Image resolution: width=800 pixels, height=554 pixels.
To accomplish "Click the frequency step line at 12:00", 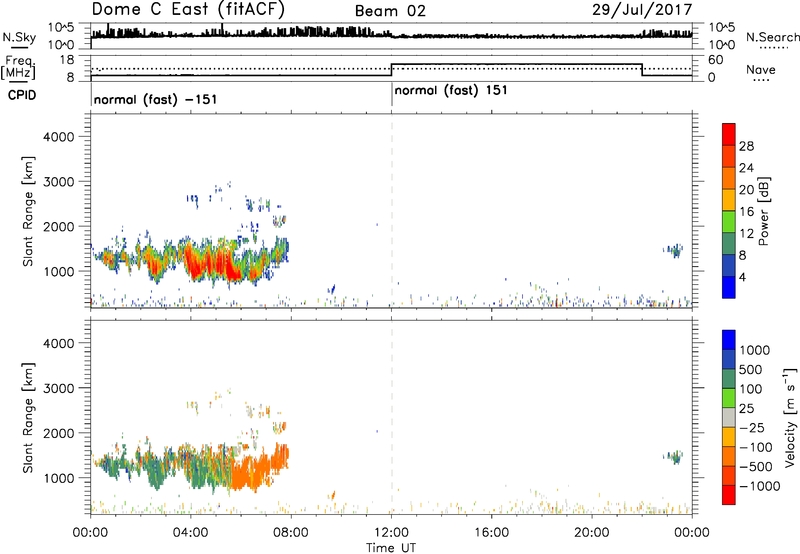I will 391,70.
